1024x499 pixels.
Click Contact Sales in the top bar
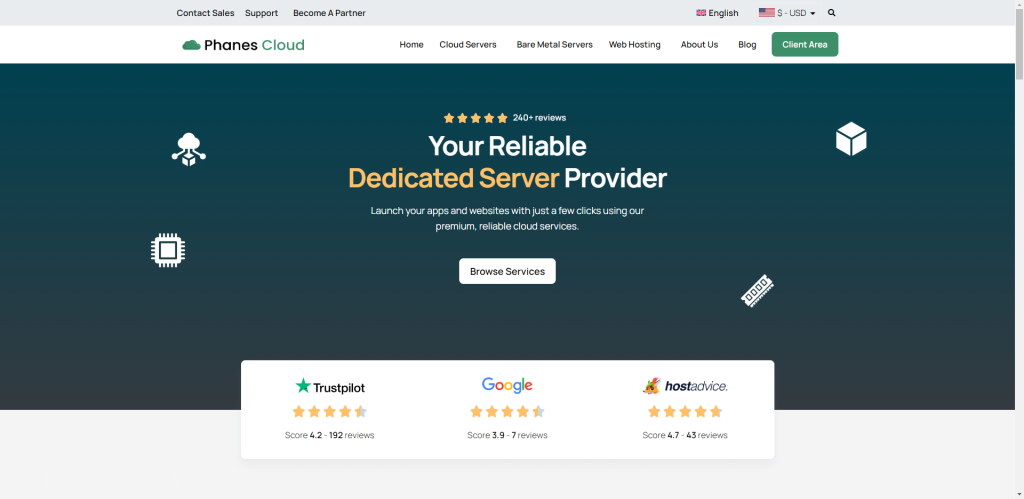[205, 13]
